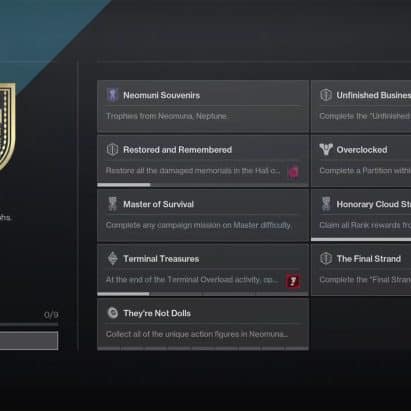This screenshot has height=411, width=411.
Task: Click the Terminal Treasures progress bar
Action: click(203, 294)
